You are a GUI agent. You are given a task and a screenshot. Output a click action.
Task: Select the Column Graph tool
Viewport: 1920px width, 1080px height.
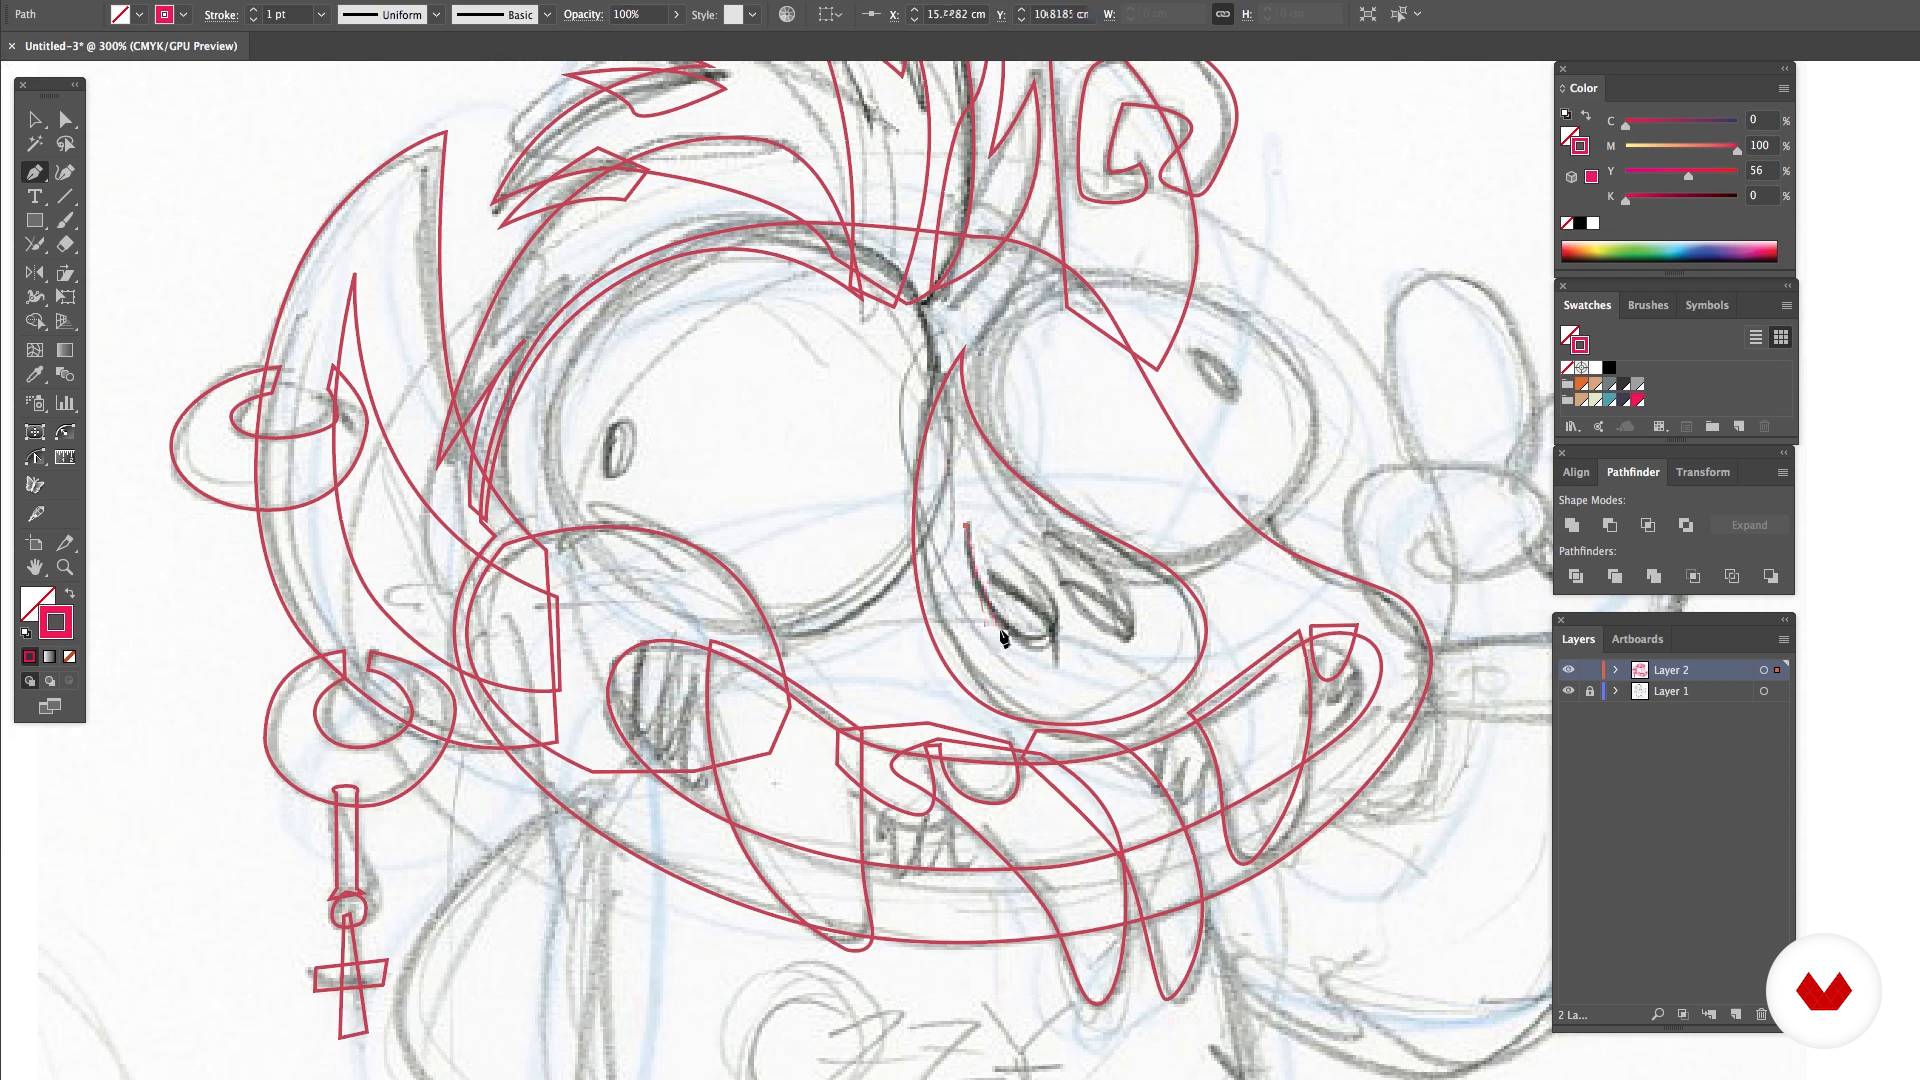click(x=65, y=404)
